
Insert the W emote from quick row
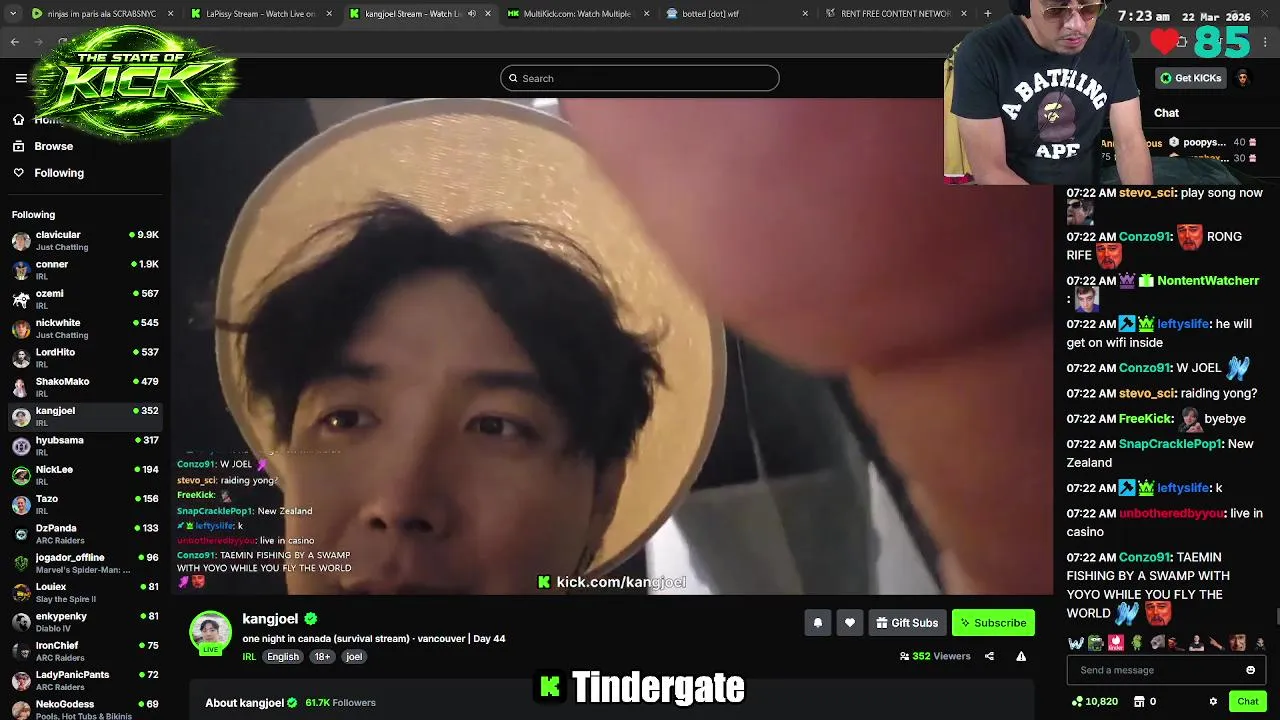click(1076, 643)
